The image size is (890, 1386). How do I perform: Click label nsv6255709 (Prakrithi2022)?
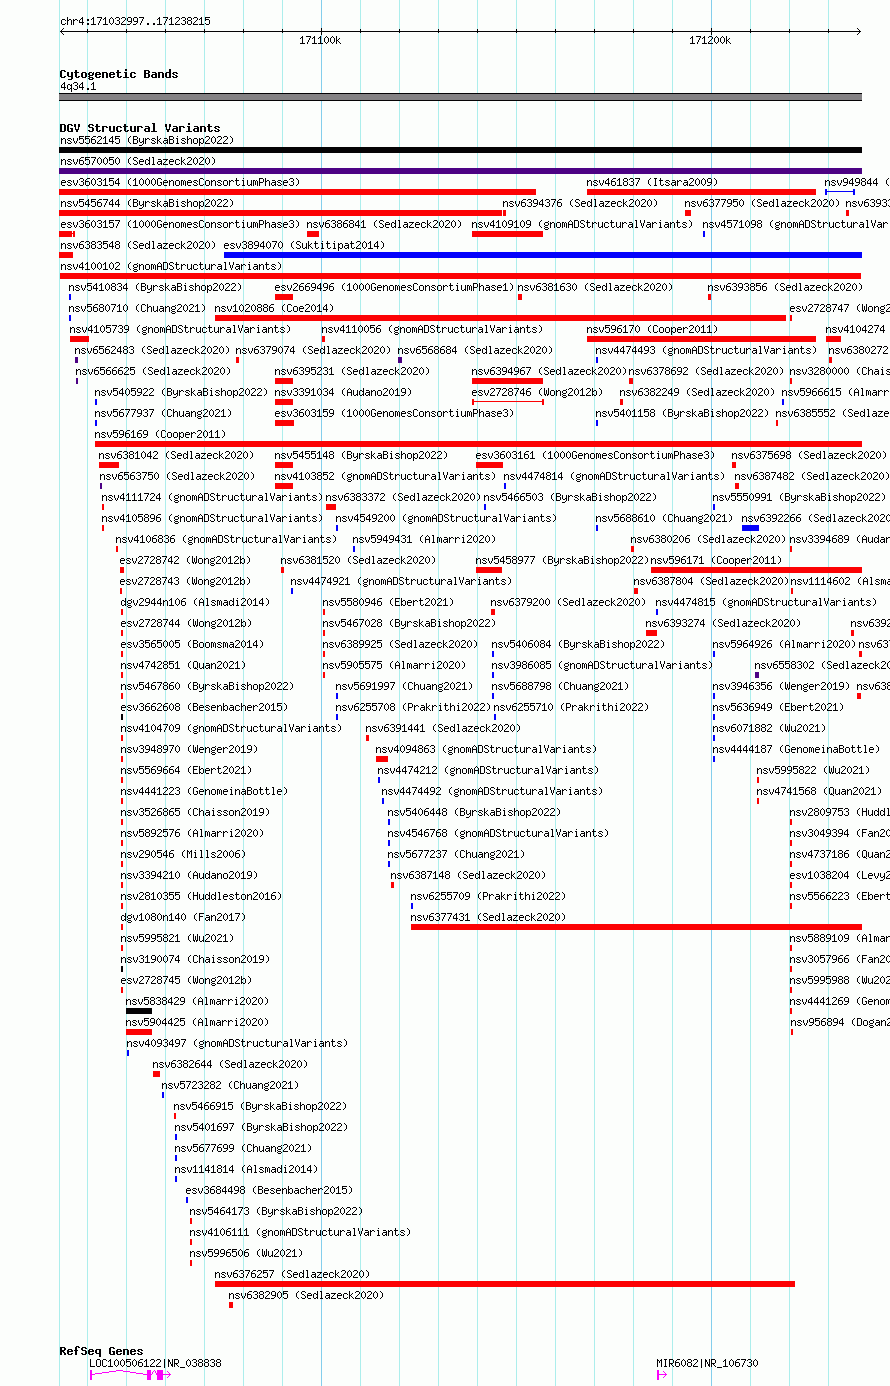pyautogui.click(x=488, y=896)
